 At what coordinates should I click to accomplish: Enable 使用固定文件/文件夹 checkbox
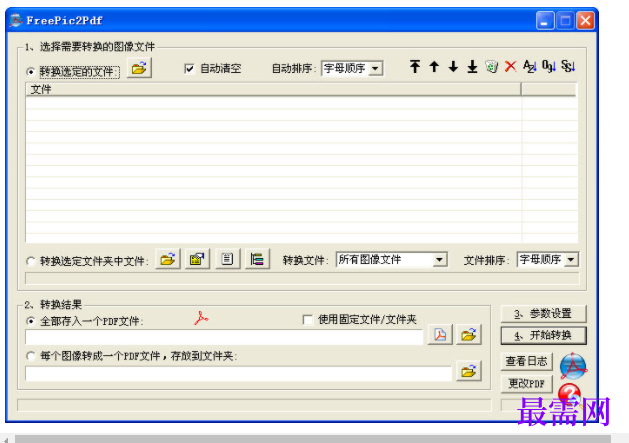coord(308,319)
